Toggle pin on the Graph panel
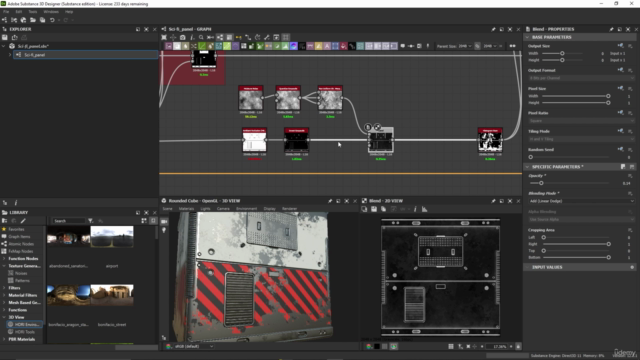The width and height of the screenshot is (640, 360). tap(493, 29)
